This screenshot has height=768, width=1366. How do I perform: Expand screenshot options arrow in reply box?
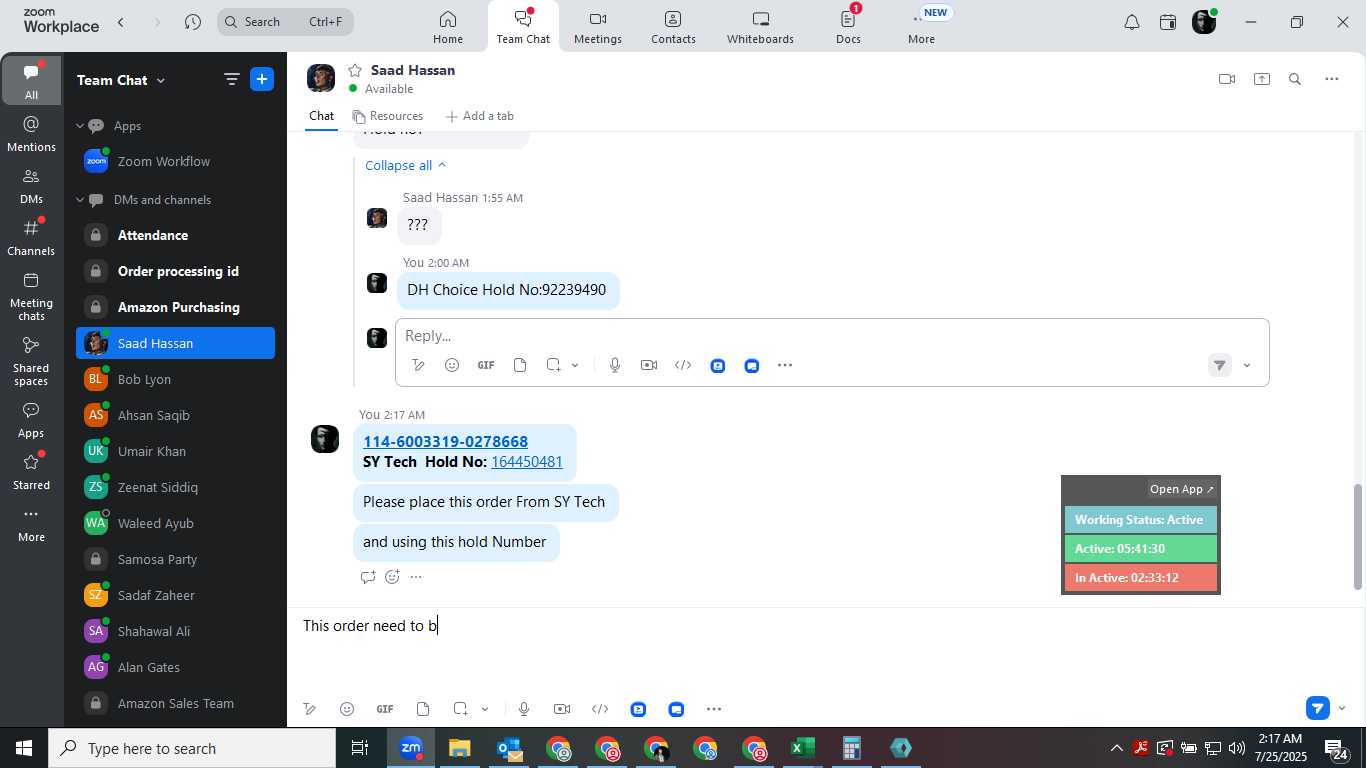(575, 365)
